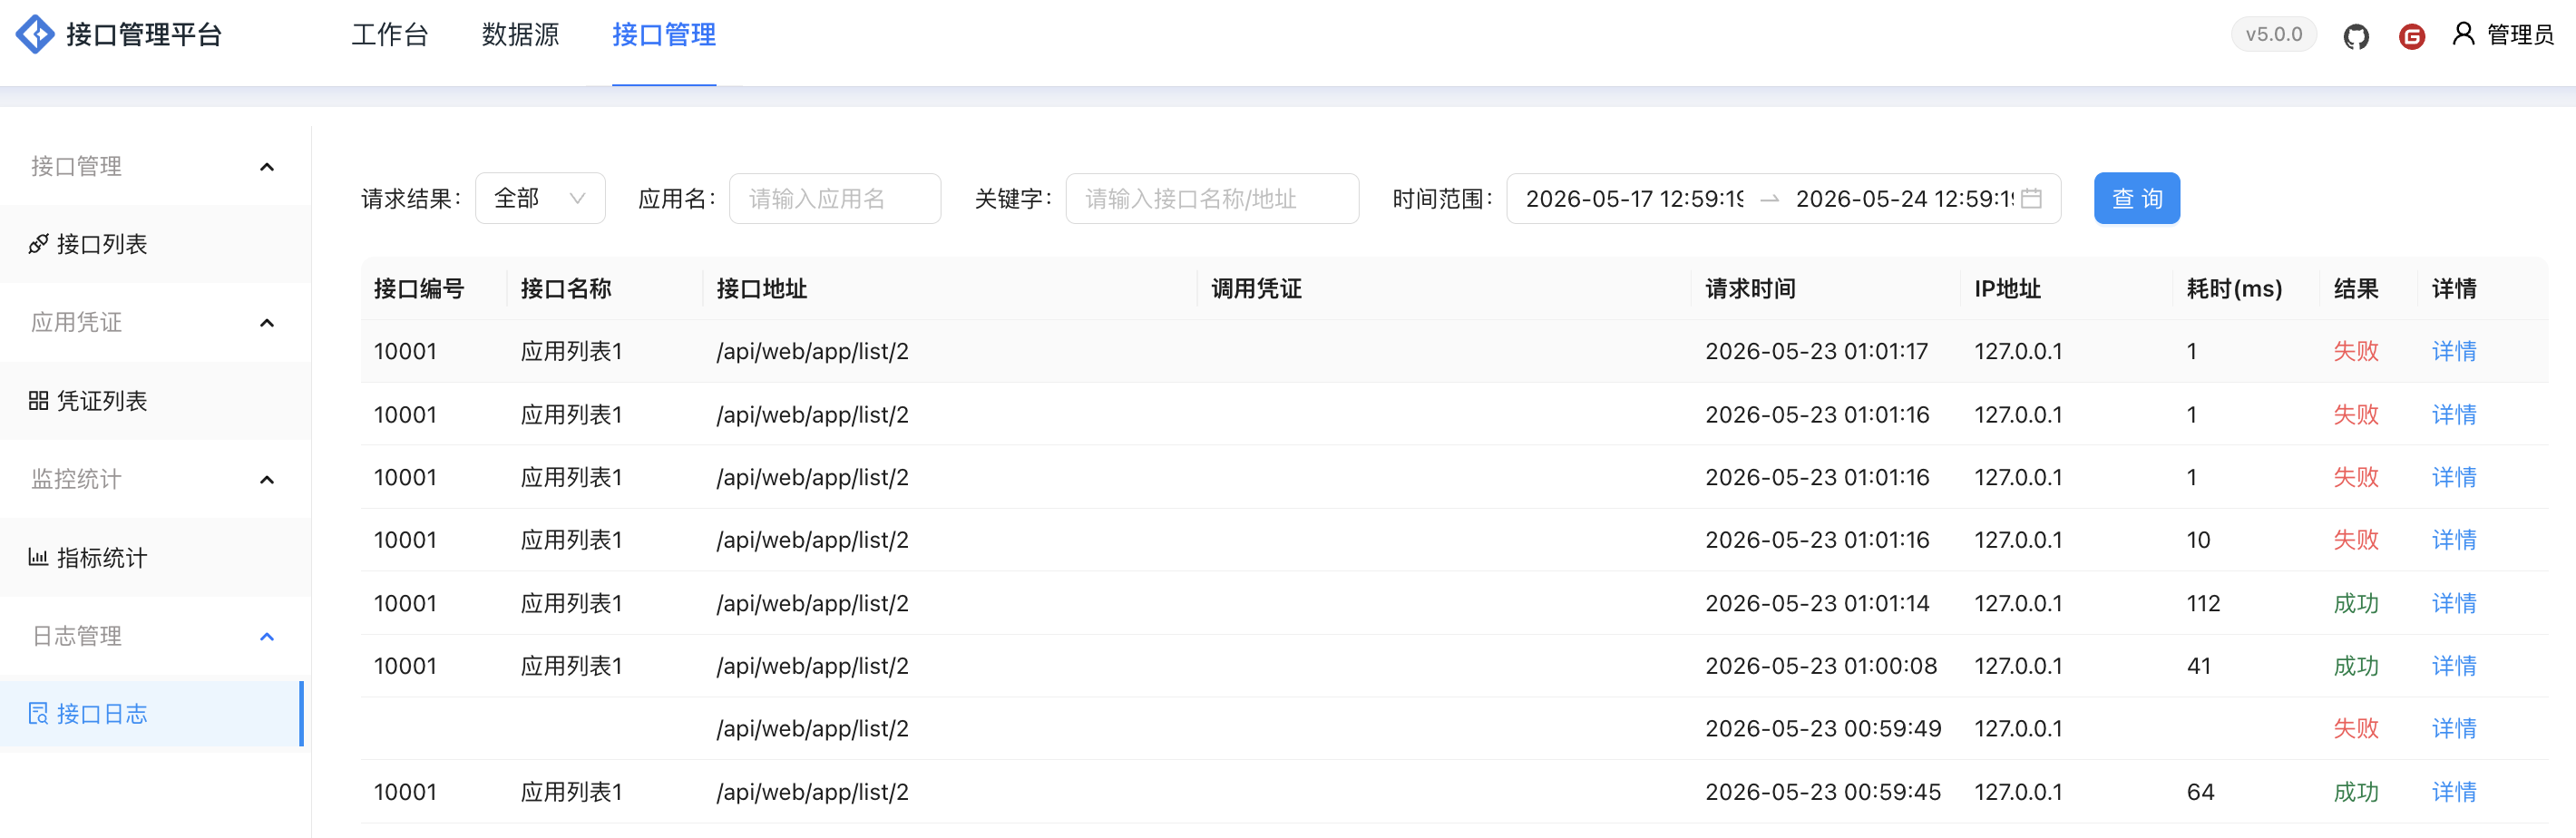Switch to the 工作台 tab
Viewport: 2576px width, 838px height.
pos(390,35)
